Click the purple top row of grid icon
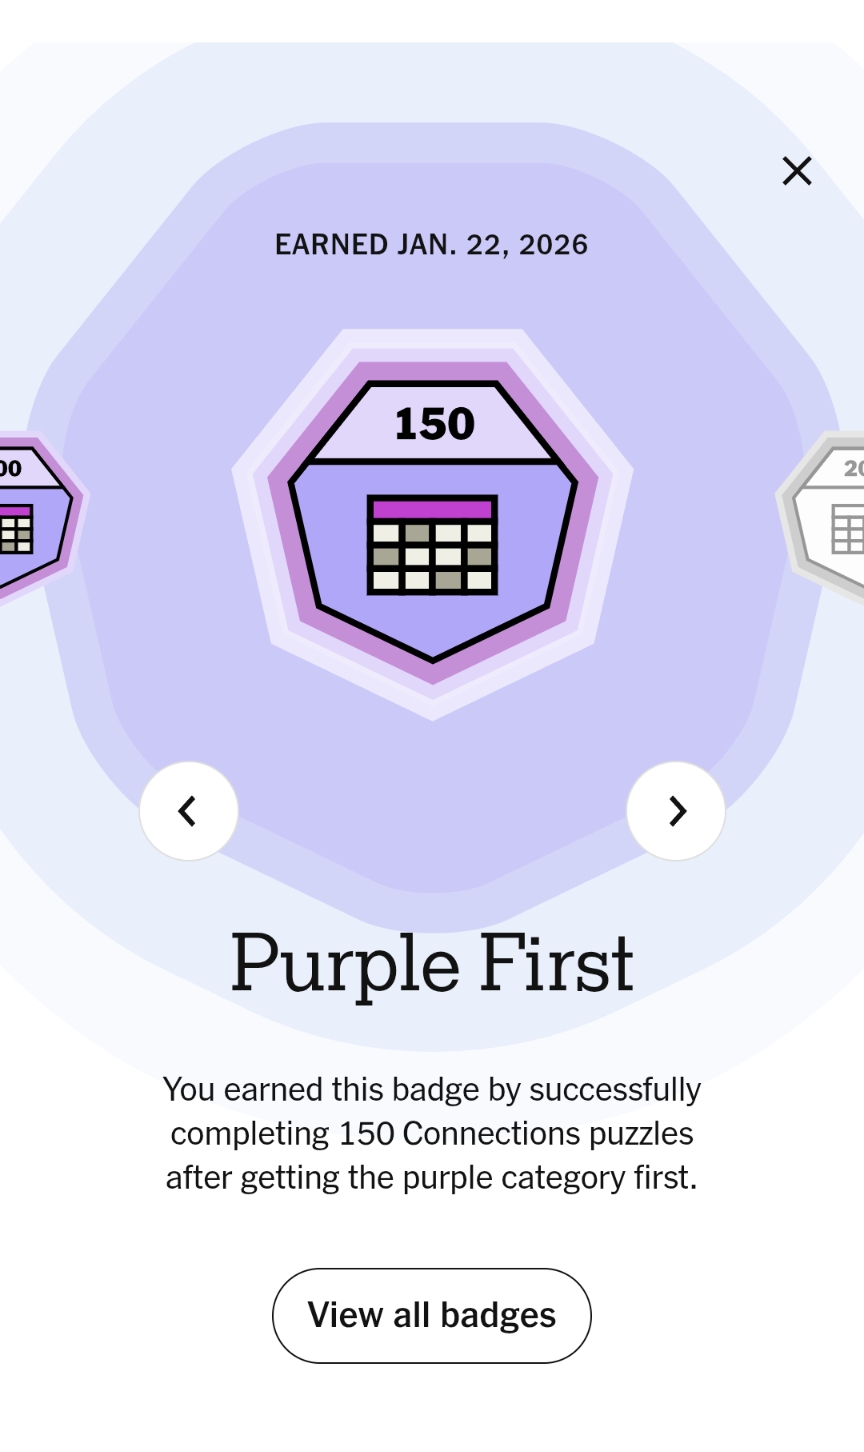Image resolution: width=864 pixels, height=1452 pixels. (x=433, y=510)
